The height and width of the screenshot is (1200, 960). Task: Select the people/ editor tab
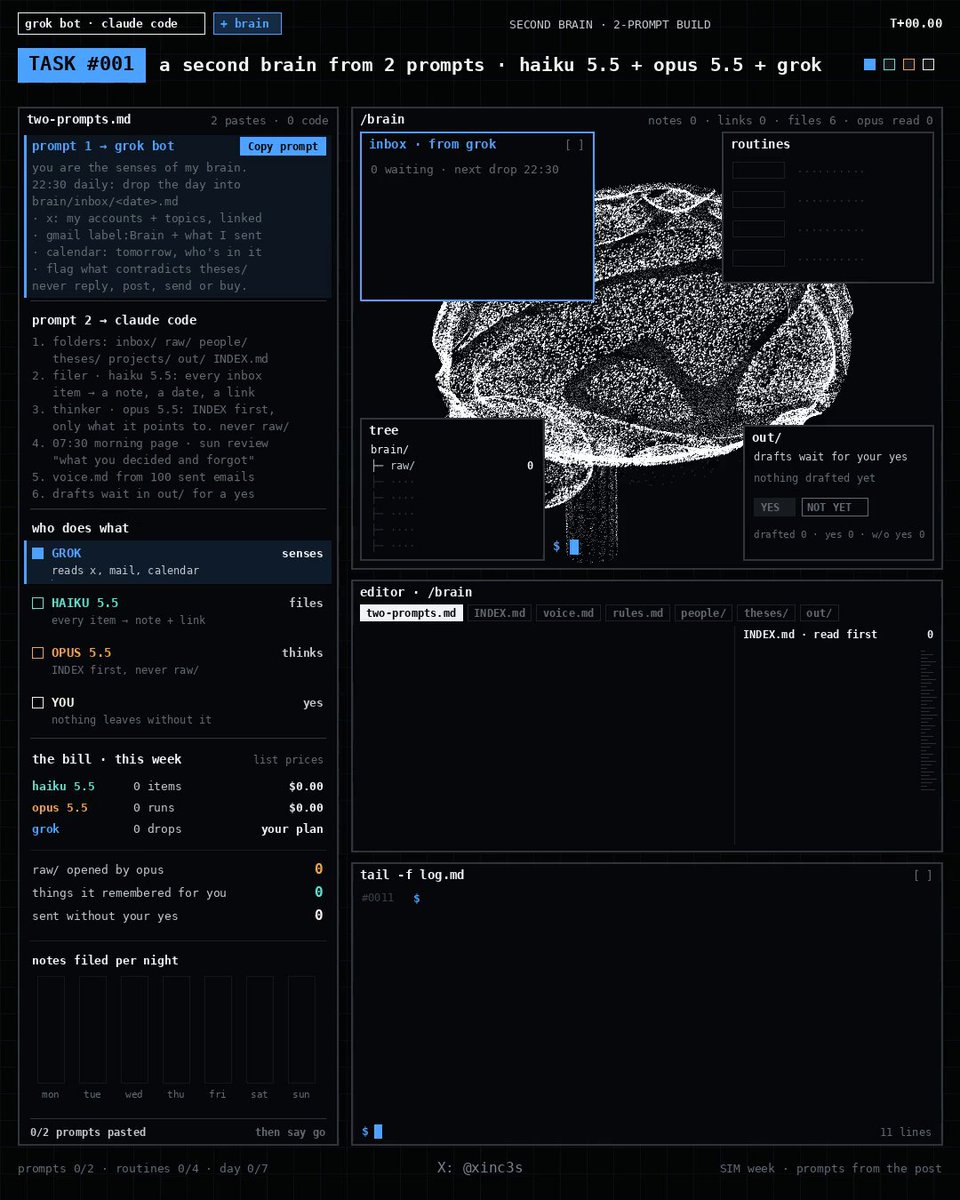[704, 613]
